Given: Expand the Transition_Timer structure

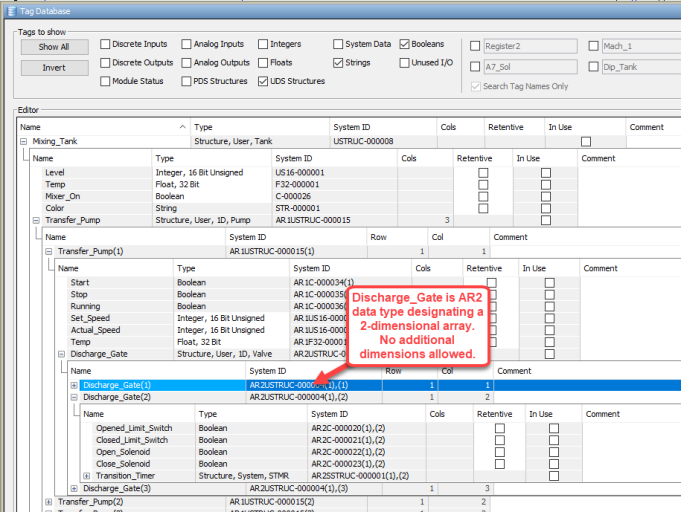Looking at the screenshot, I should tap(86, 475).
